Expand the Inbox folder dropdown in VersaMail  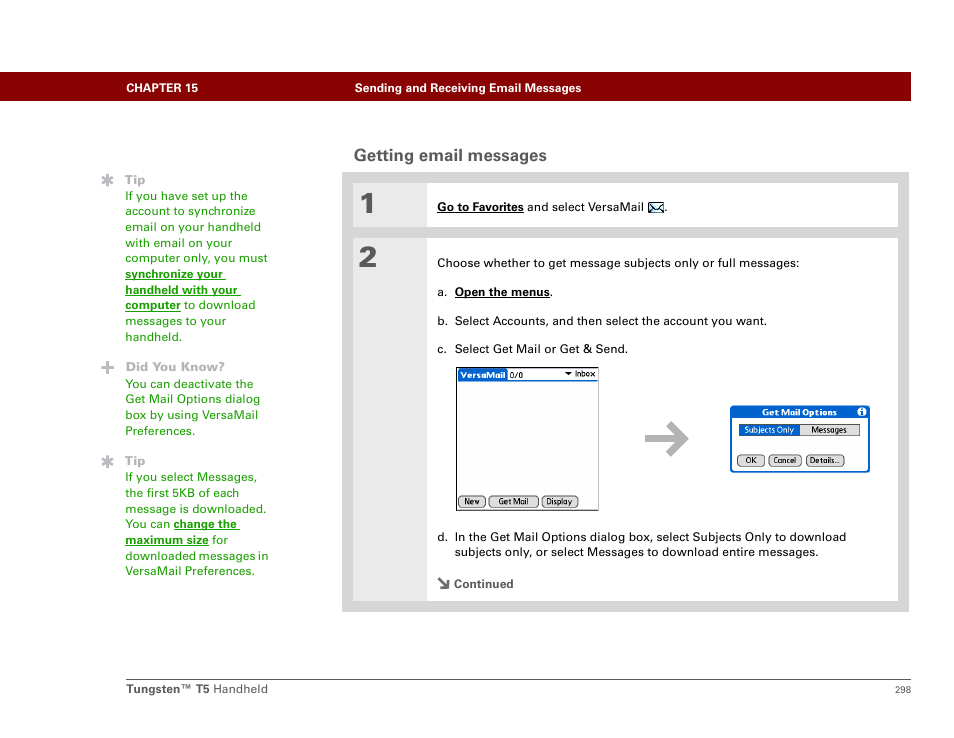[580, 374]
